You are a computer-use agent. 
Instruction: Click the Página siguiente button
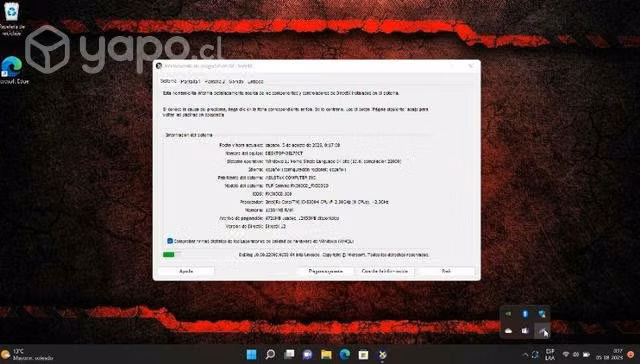pos(325,271)
